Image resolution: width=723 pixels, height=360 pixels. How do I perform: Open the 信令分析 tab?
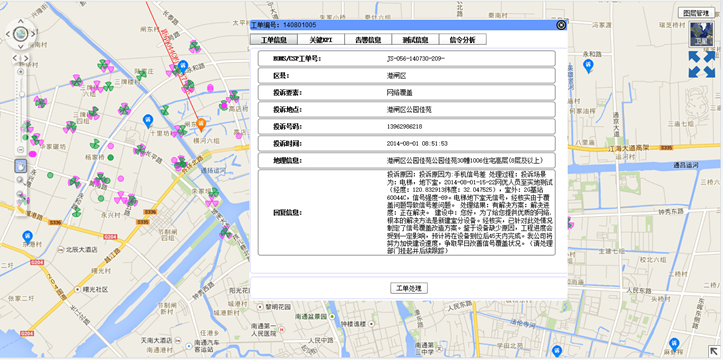pyautogui.click(x=463, y=39)
